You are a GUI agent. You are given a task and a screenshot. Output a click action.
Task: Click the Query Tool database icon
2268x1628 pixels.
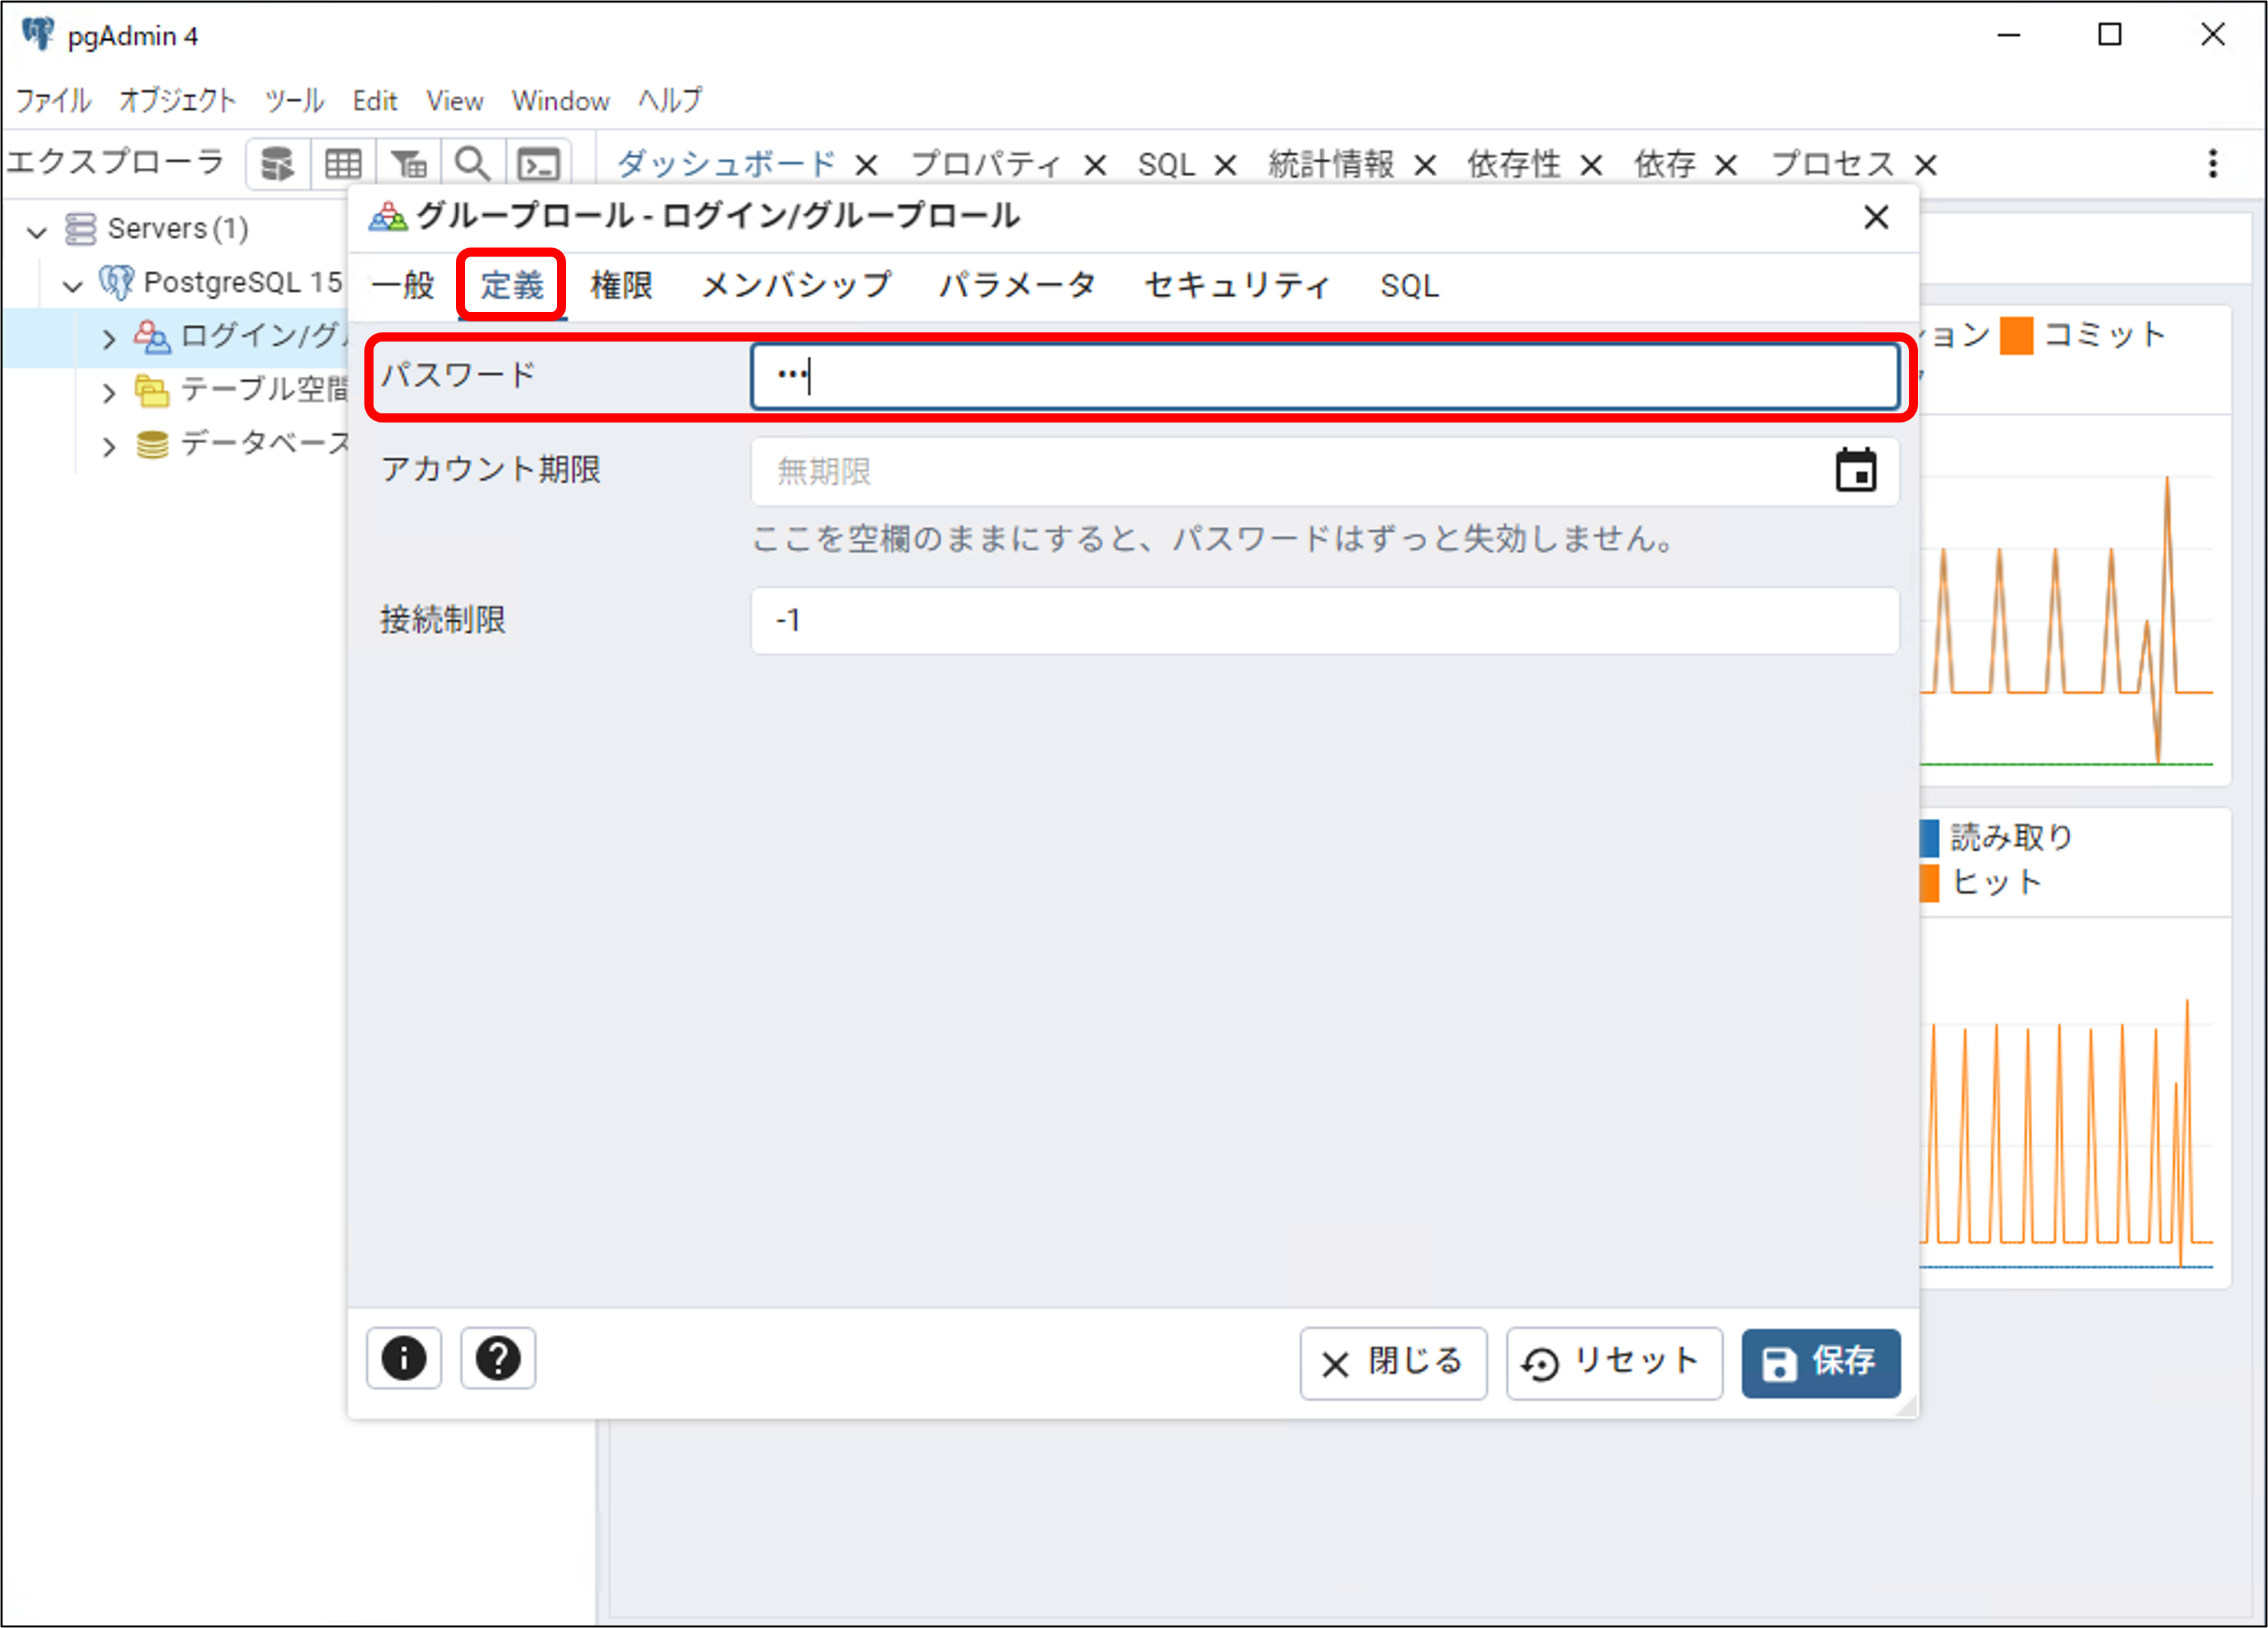pos(277,163)
